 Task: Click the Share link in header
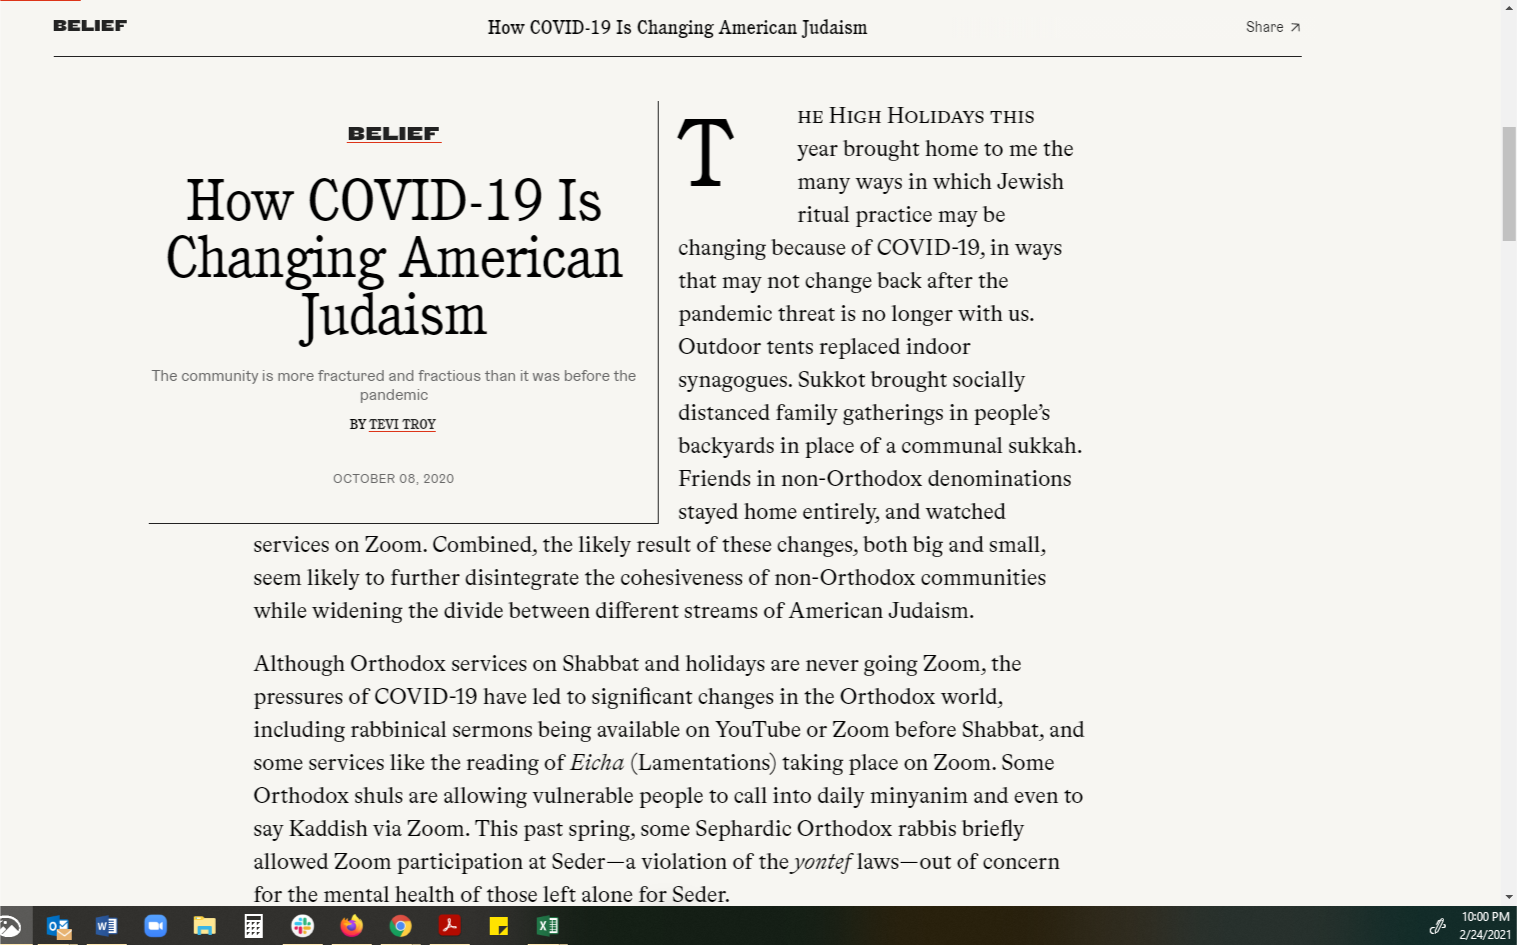coord(1272,27)
